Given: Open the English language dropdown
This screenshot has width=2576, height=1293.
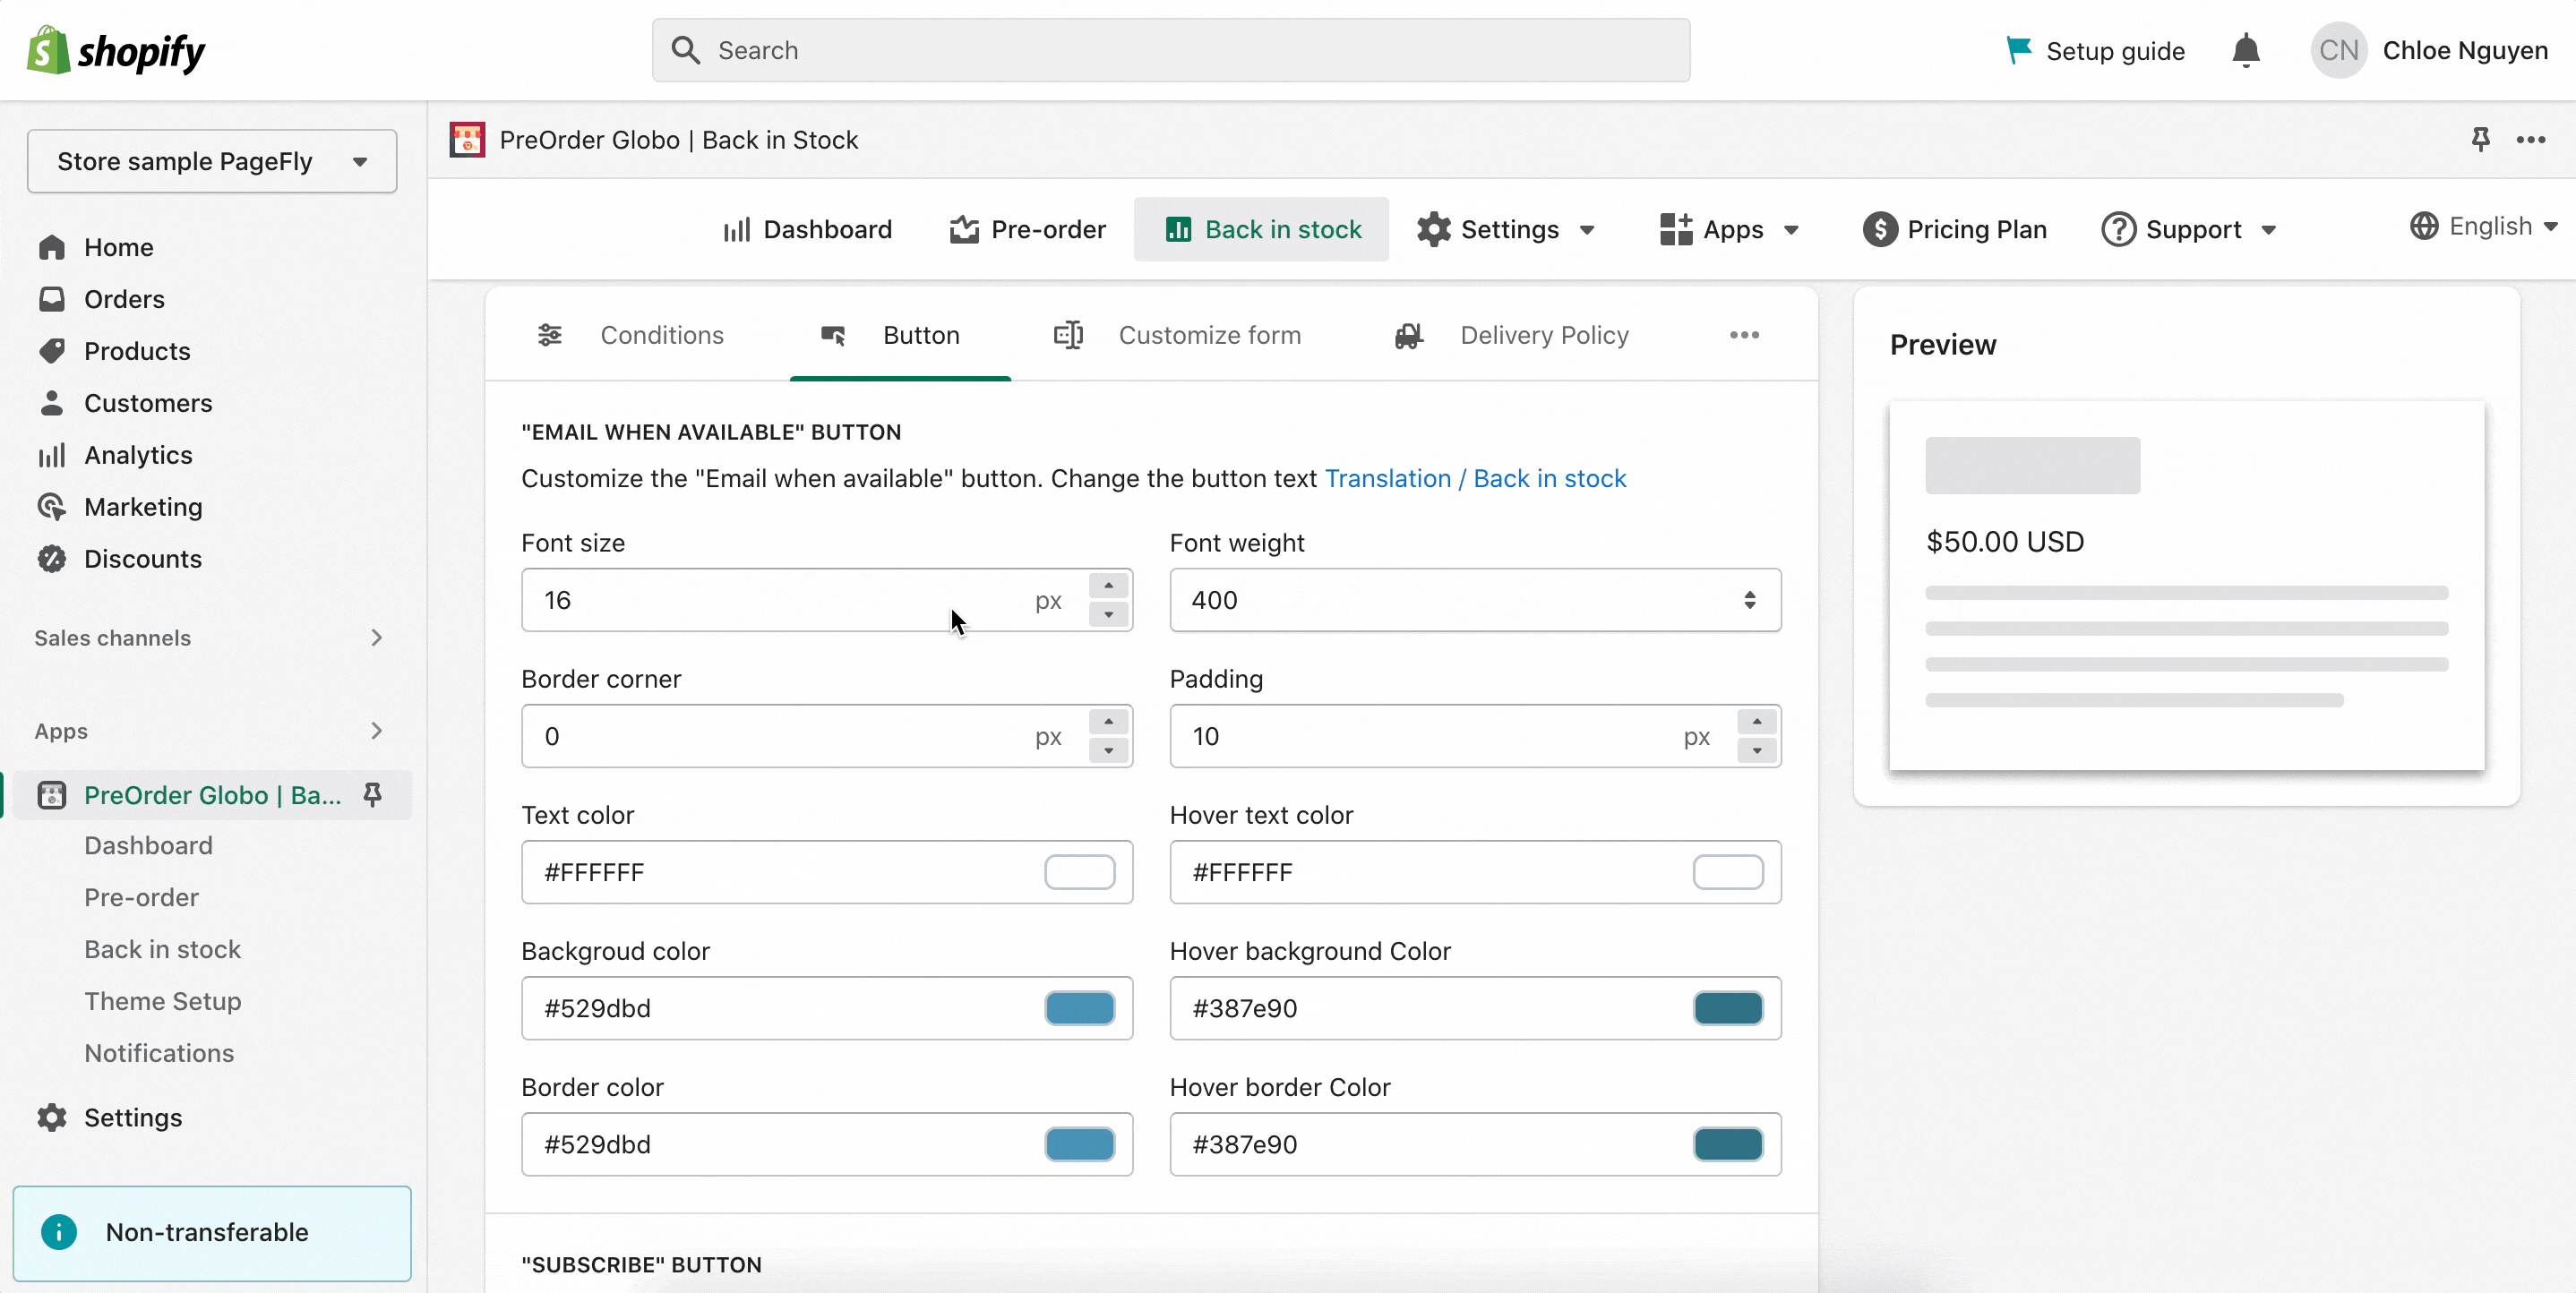Looking at the screenshot, I should [x=2484, y=226].
